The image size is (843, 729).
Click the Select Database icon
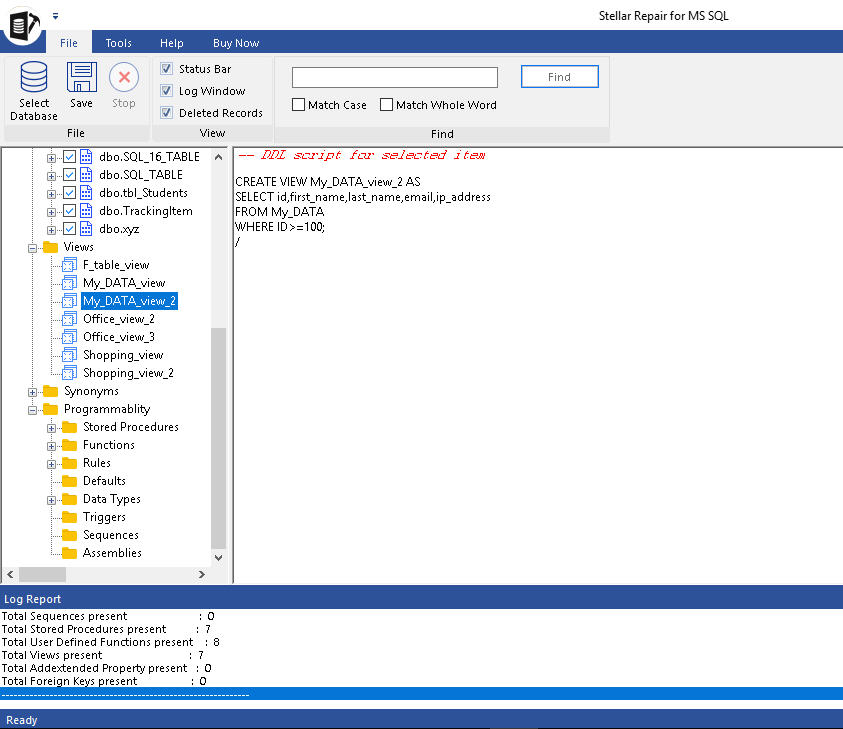point(34,78)
